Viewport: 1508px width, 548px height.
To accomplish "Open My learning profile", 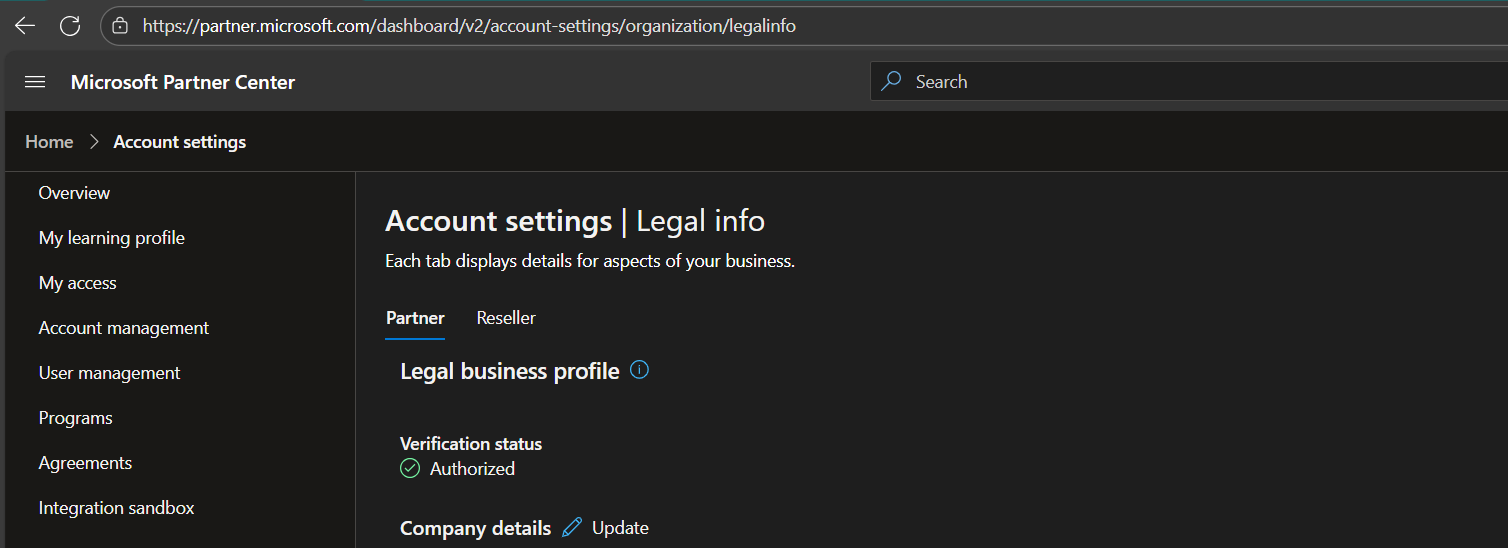I will pyautogui.click(x=112, y=238).
